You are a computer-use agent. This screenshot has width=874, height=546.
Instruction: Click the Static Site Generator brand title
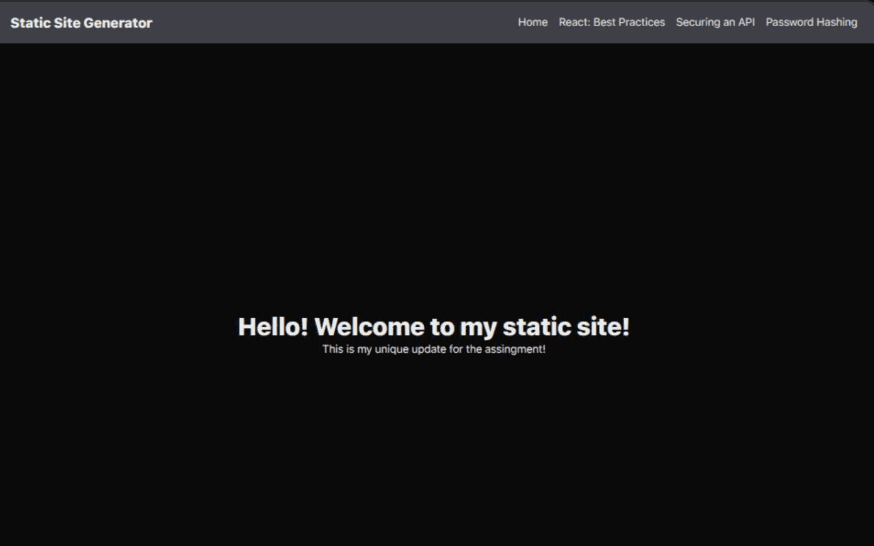coord(81,23)
